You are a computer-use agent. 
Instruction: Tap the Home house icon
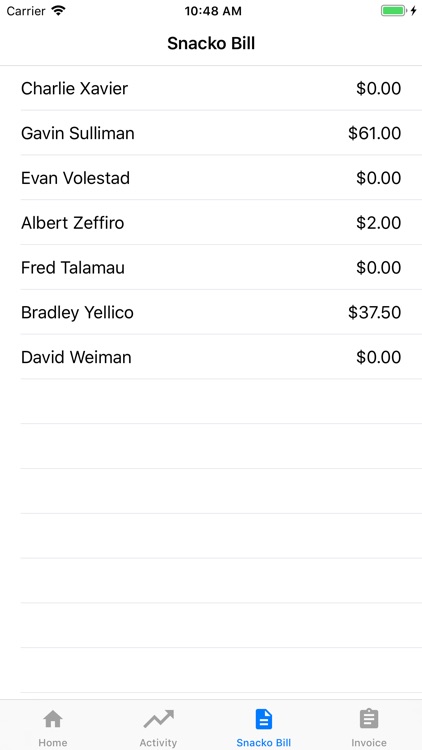[53, 718]
